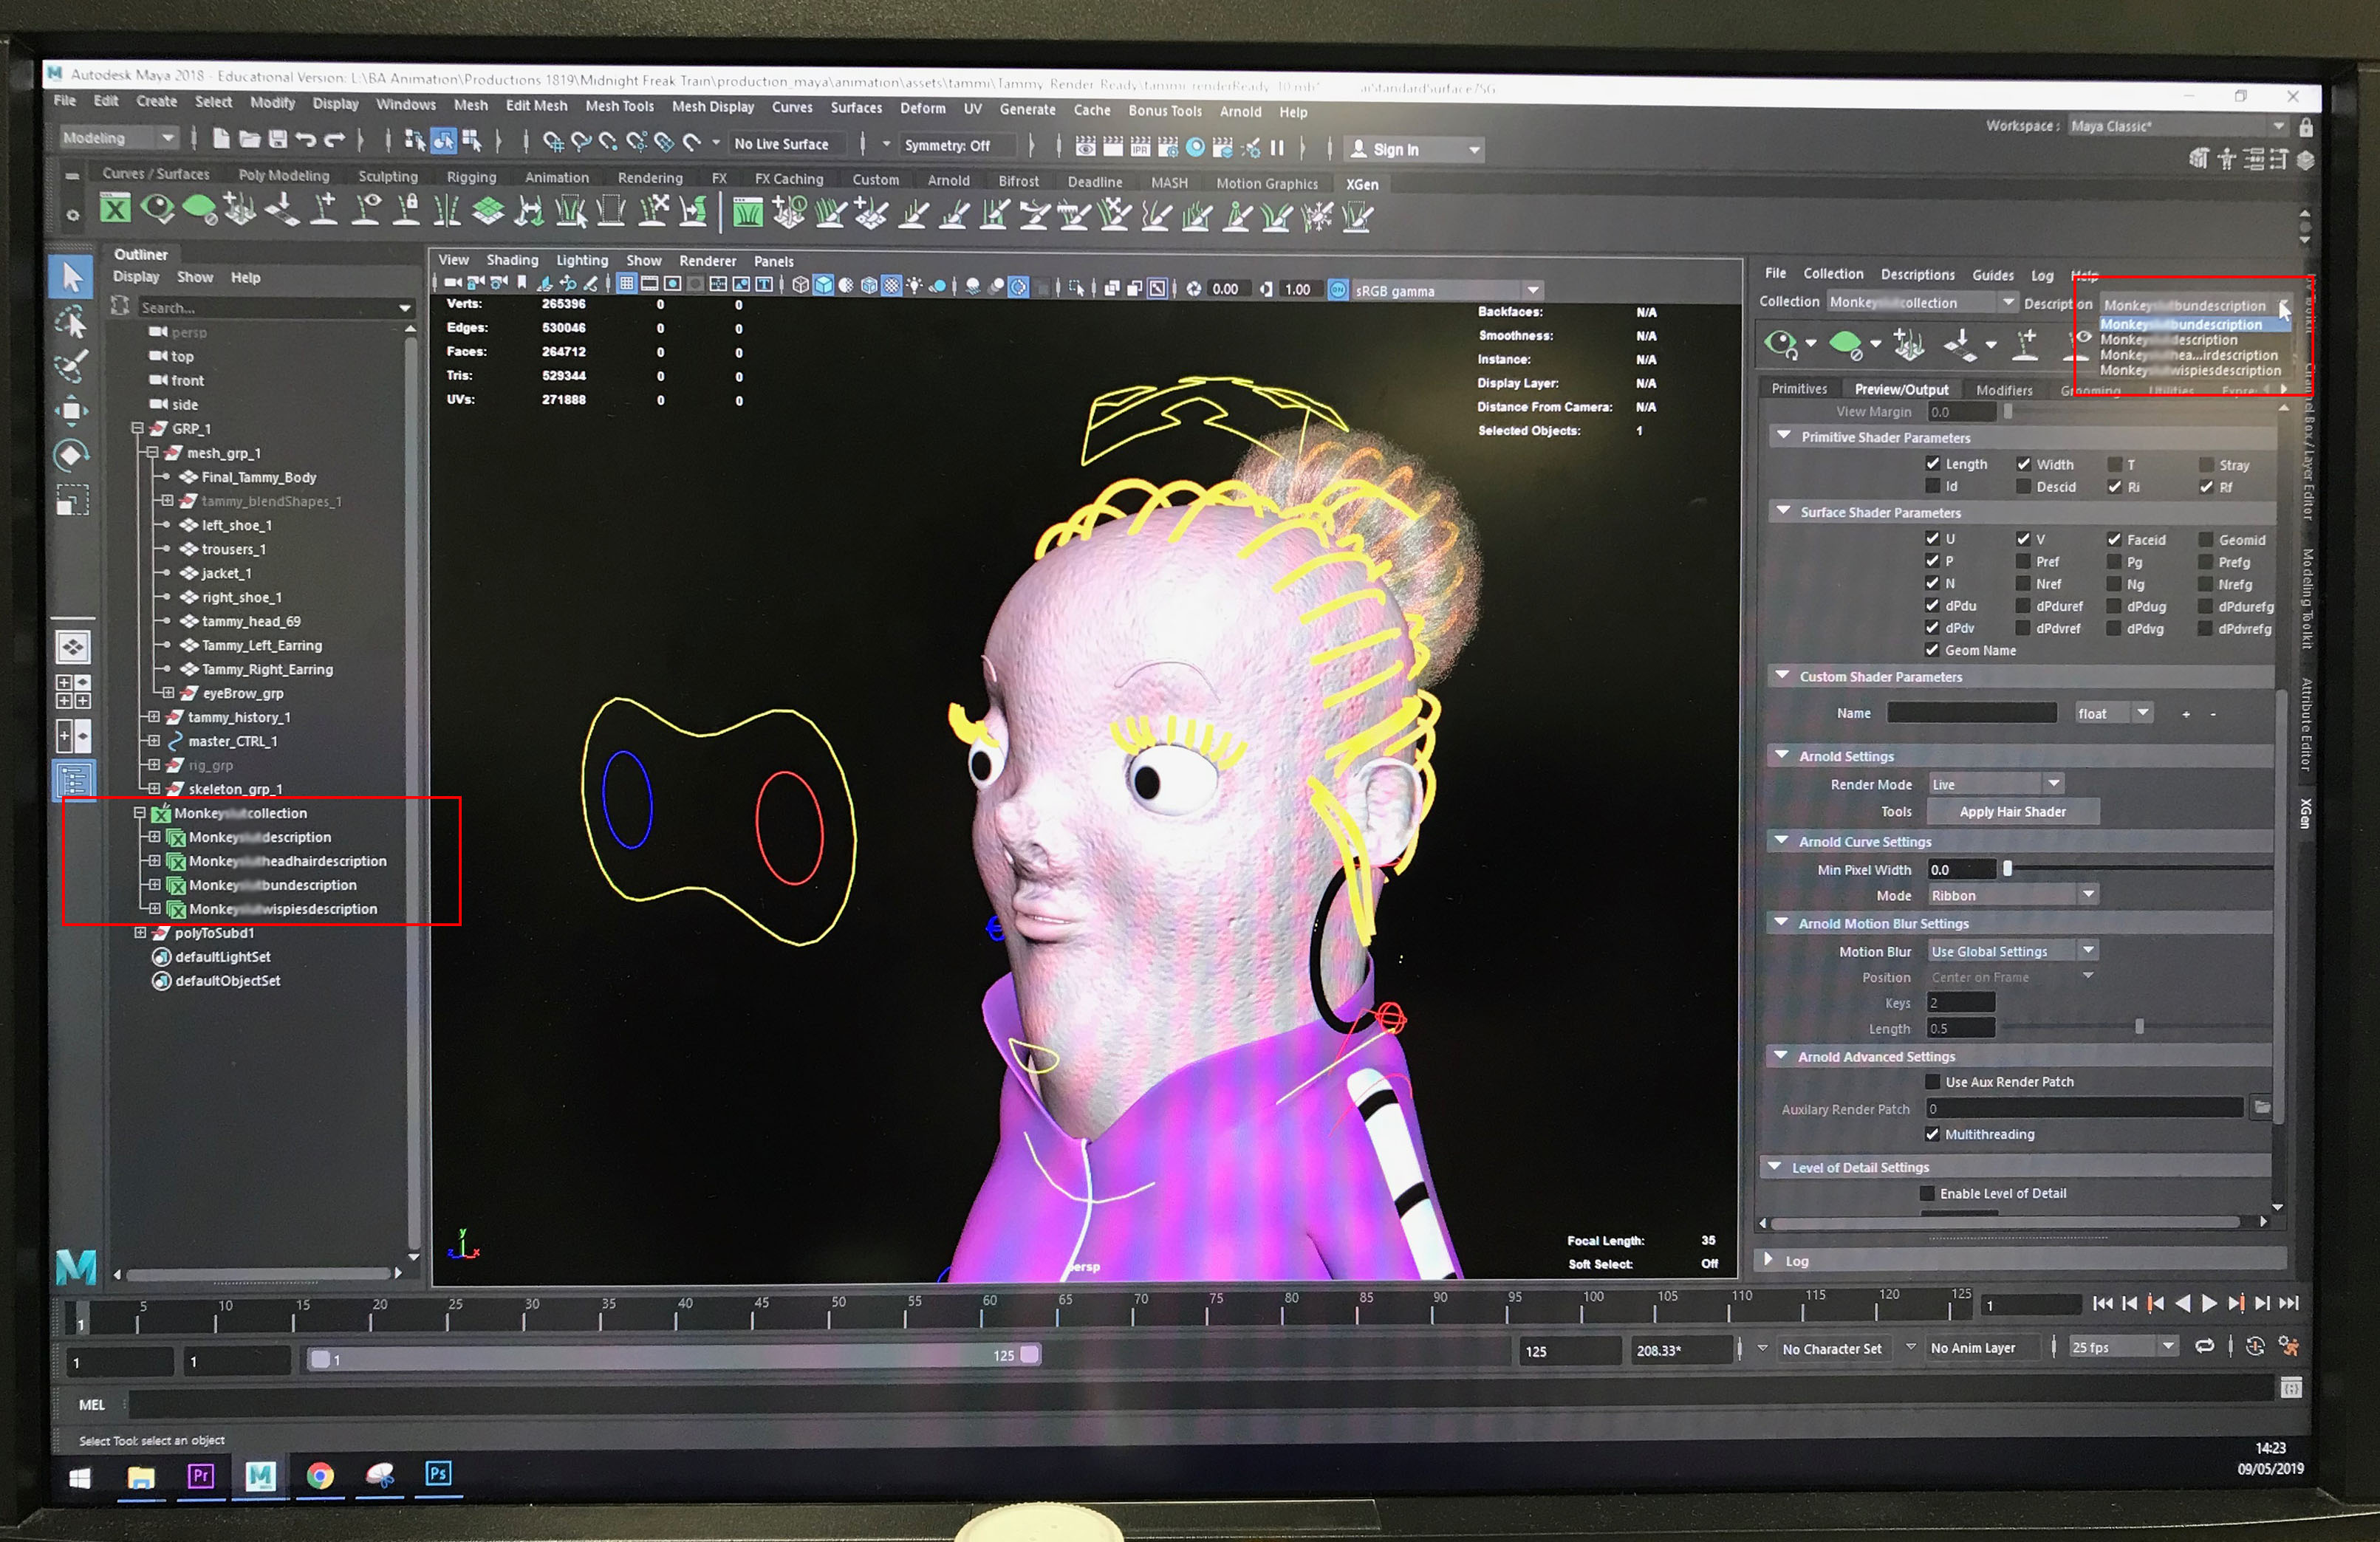Select the Snap to Grids icon in toolbar
2380x1542 pixels.
tap(555, 142)
